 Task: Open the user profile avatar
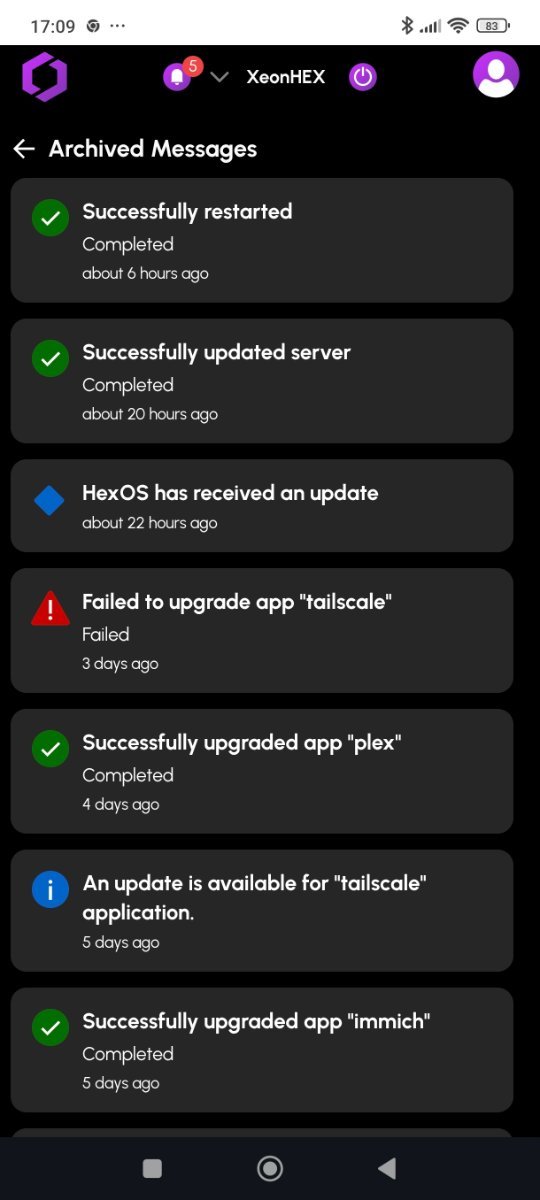(496, 75)
